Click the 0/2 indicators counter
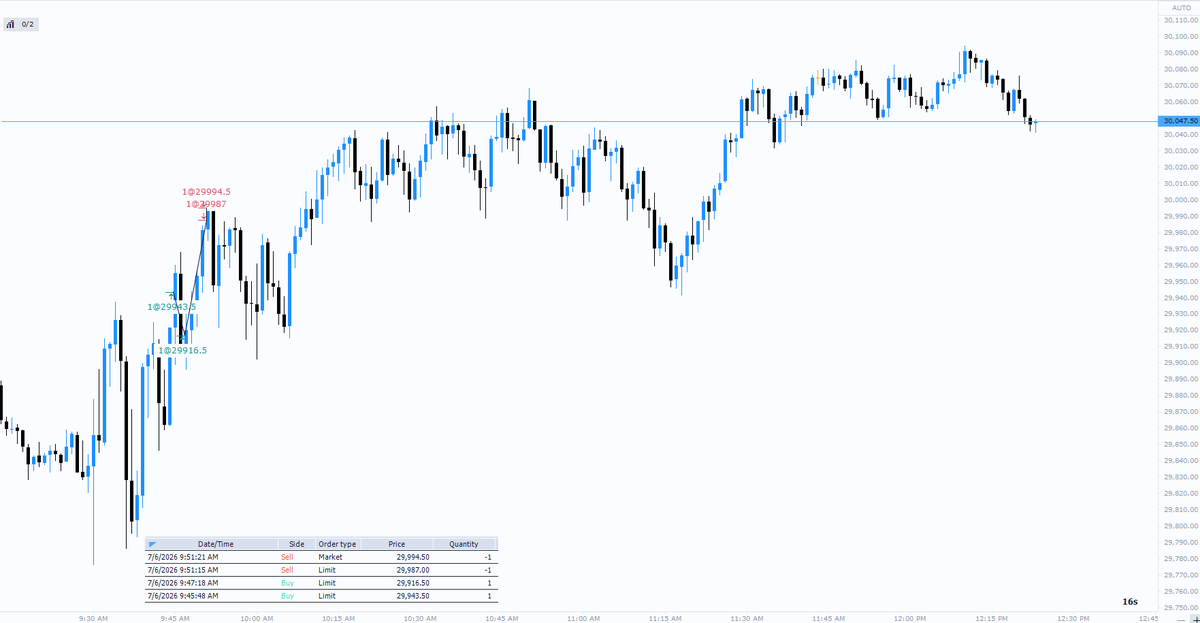The width and height of the screenshot is (1200, 623). pos(27,24)
